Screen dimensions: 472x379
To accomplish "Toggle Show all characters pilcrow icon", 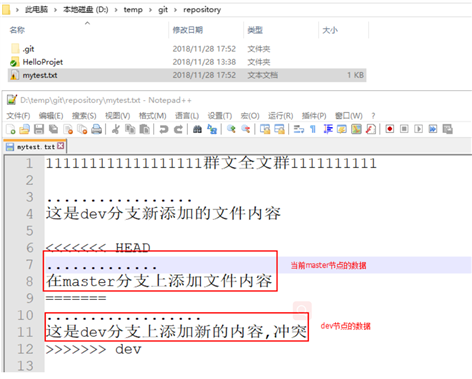I will (x=313, y=129).
